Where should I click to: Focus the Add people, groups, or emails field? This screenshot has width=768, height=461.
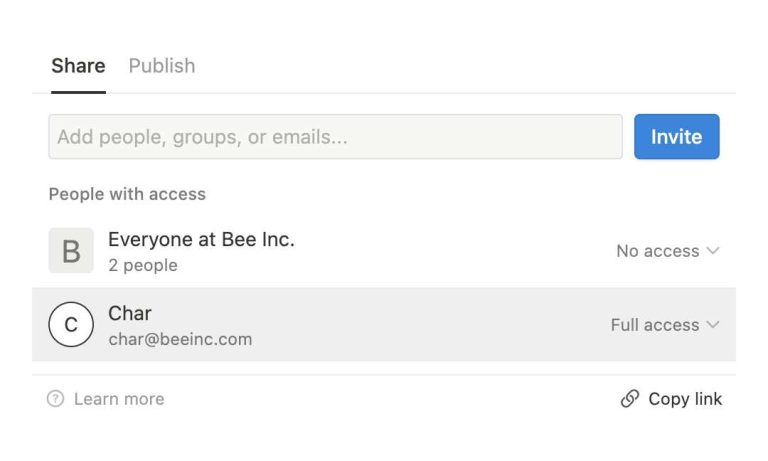[335, 137]
